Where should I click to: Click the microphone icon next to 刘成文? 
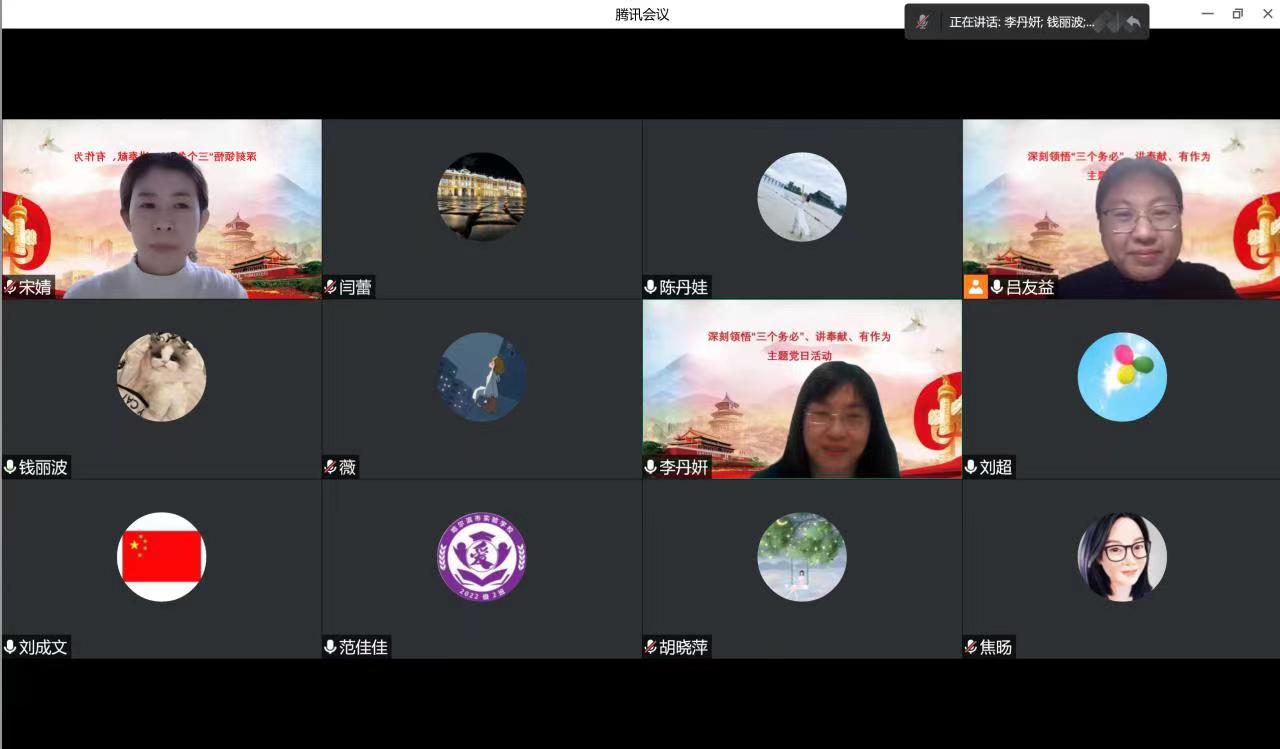[x=11, y=647]
